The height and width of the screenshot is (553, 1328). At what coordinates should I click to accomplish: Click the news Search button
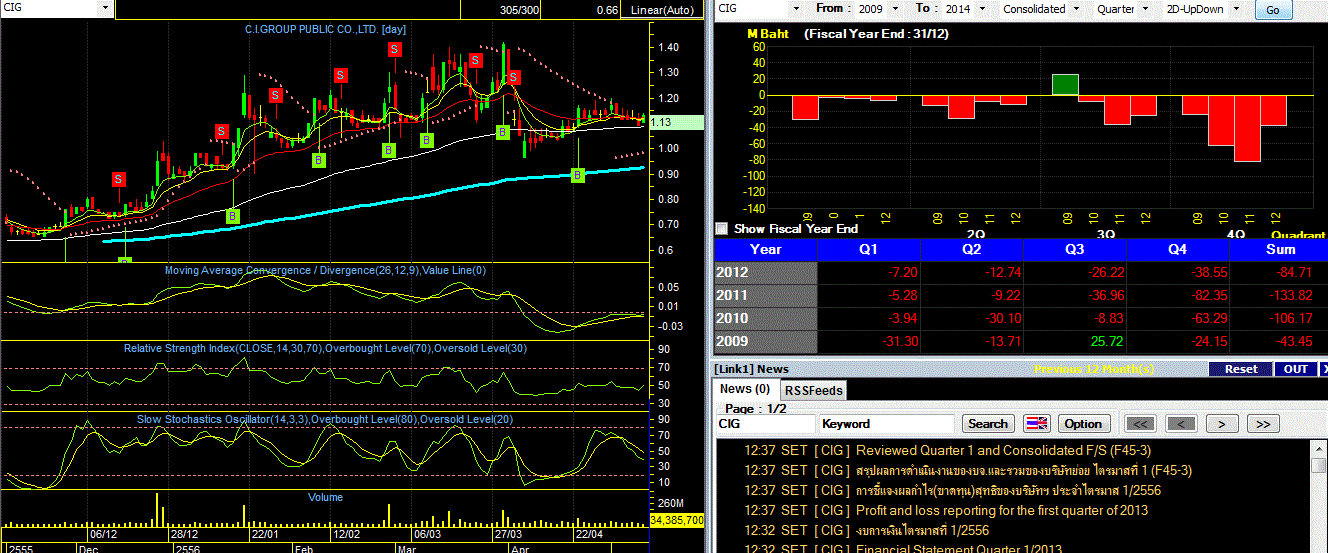[x=988, y=424]
